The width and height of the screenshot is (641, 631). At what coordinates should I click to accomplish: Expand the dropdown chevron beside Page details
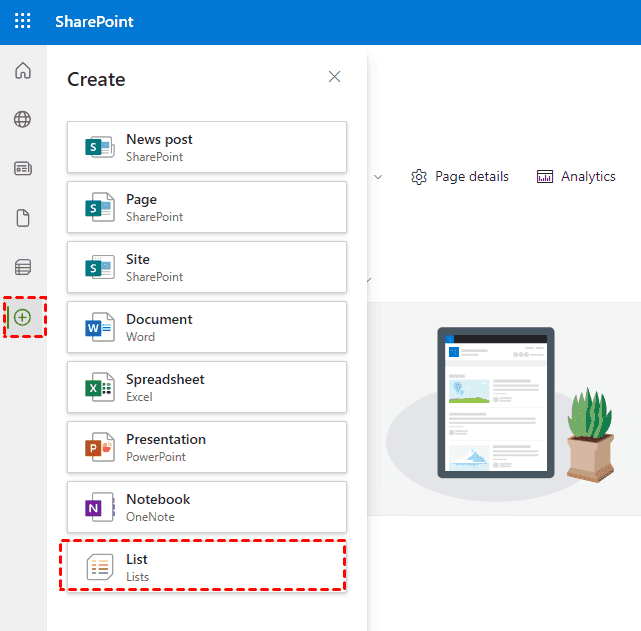[378, 177]
